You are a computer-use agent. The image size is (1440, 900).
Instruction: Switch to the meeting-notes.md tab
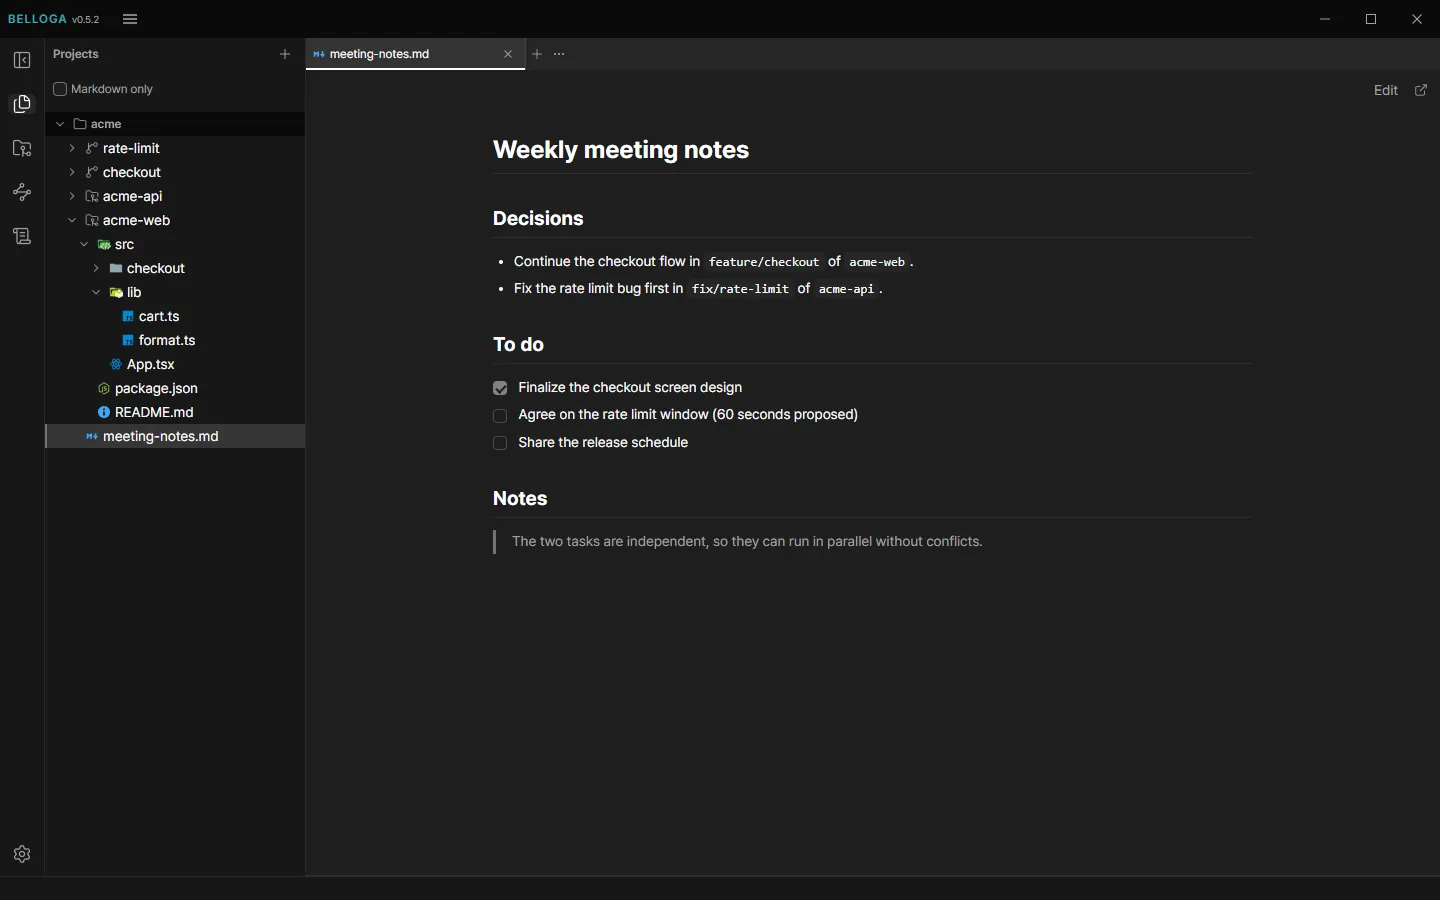point(416,54)
